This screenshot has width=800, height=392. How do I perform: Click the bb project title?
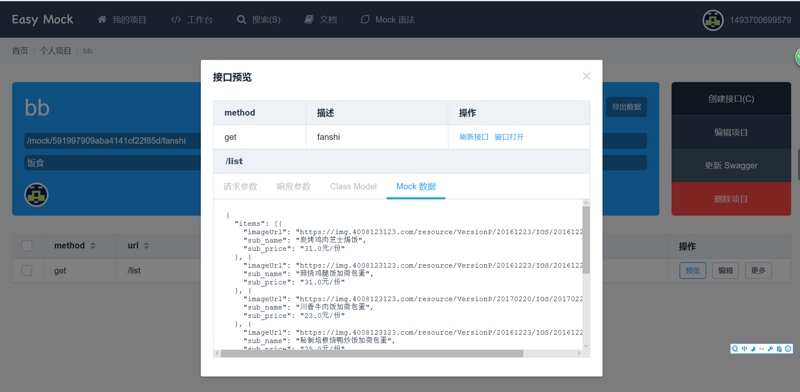[37, 108]
